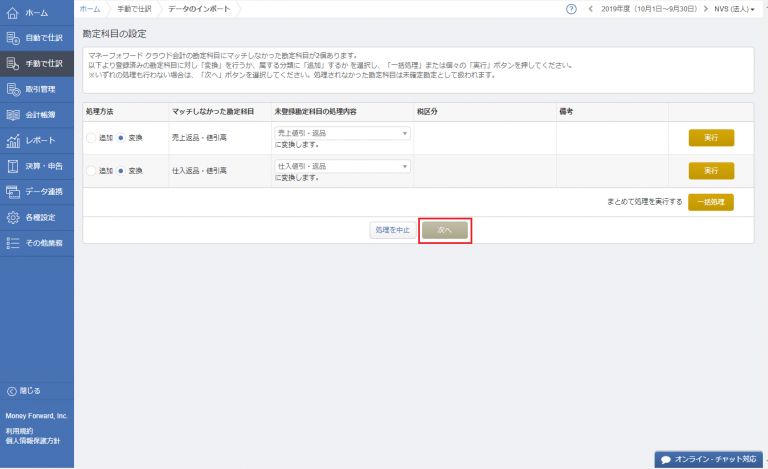Open the データ連携 sidebar icon
768x469 pixels.
[x=13, y=191]
